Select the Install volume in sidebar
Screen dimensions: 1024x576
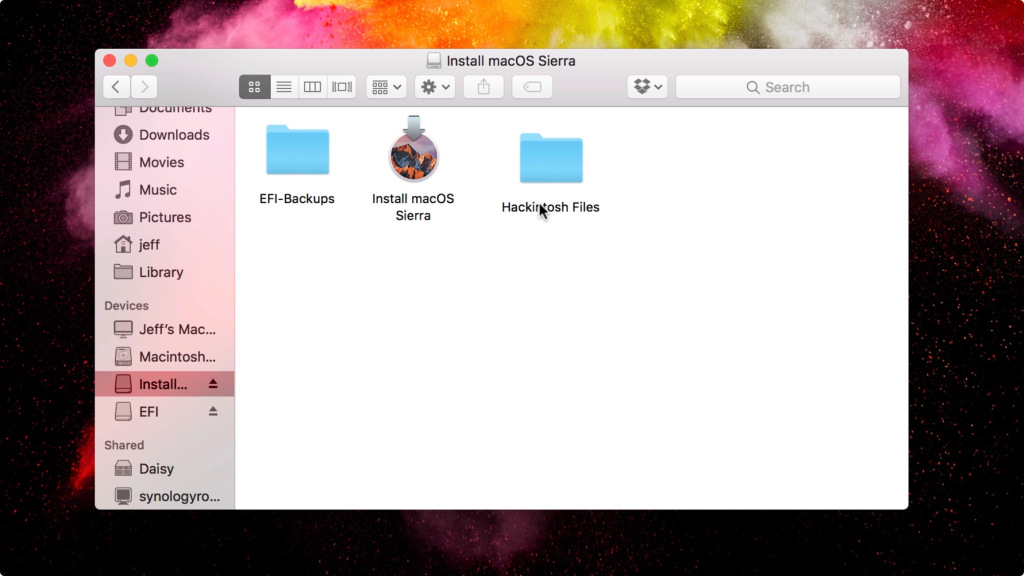coord(165,384)
